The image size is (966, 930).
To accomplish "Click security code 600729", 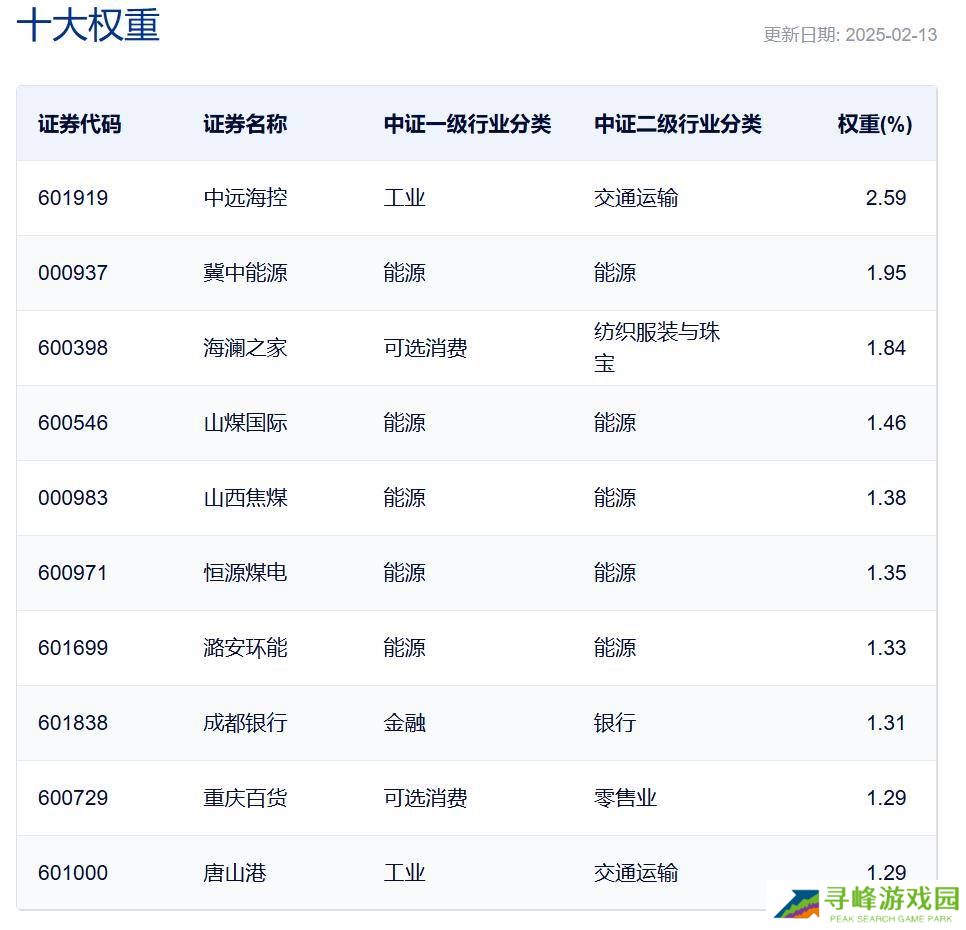I will coord(73,799).
